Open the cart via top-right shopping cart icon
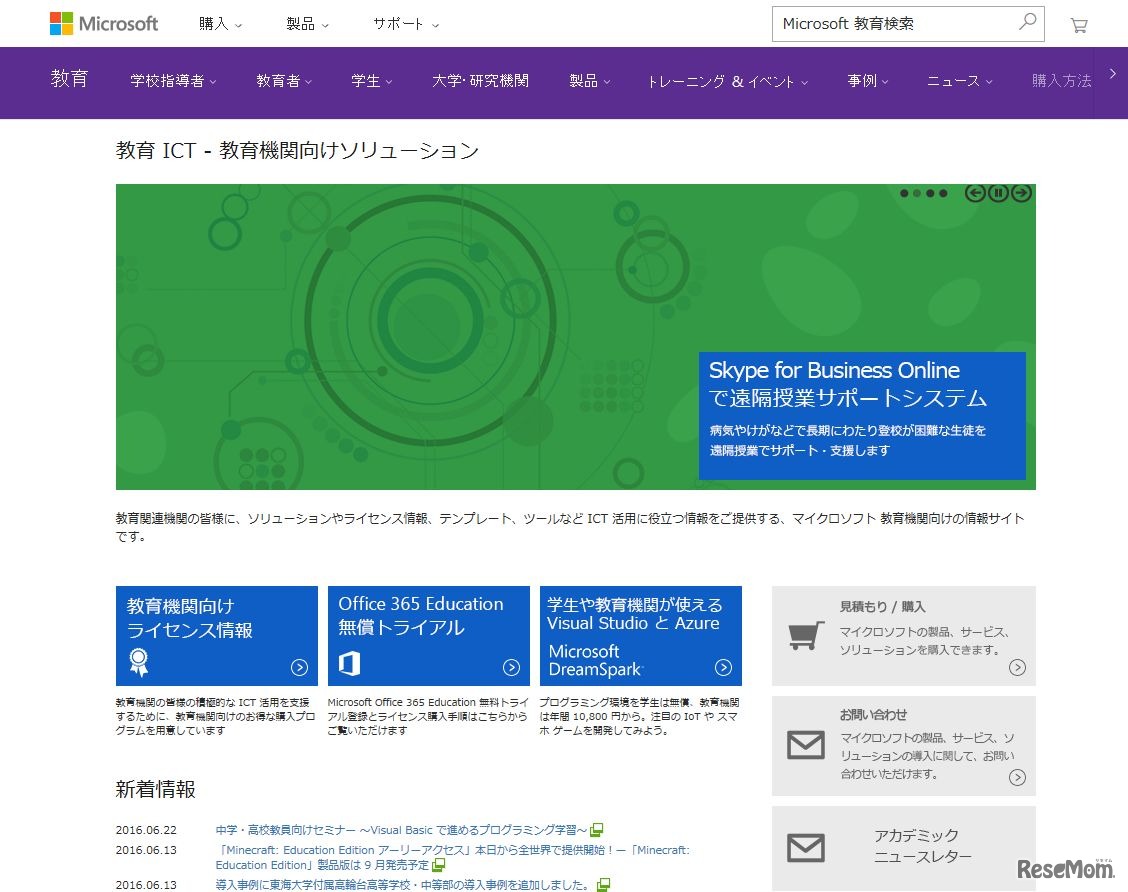This screenshot has height=892, width=1128. pos(1078,25)
